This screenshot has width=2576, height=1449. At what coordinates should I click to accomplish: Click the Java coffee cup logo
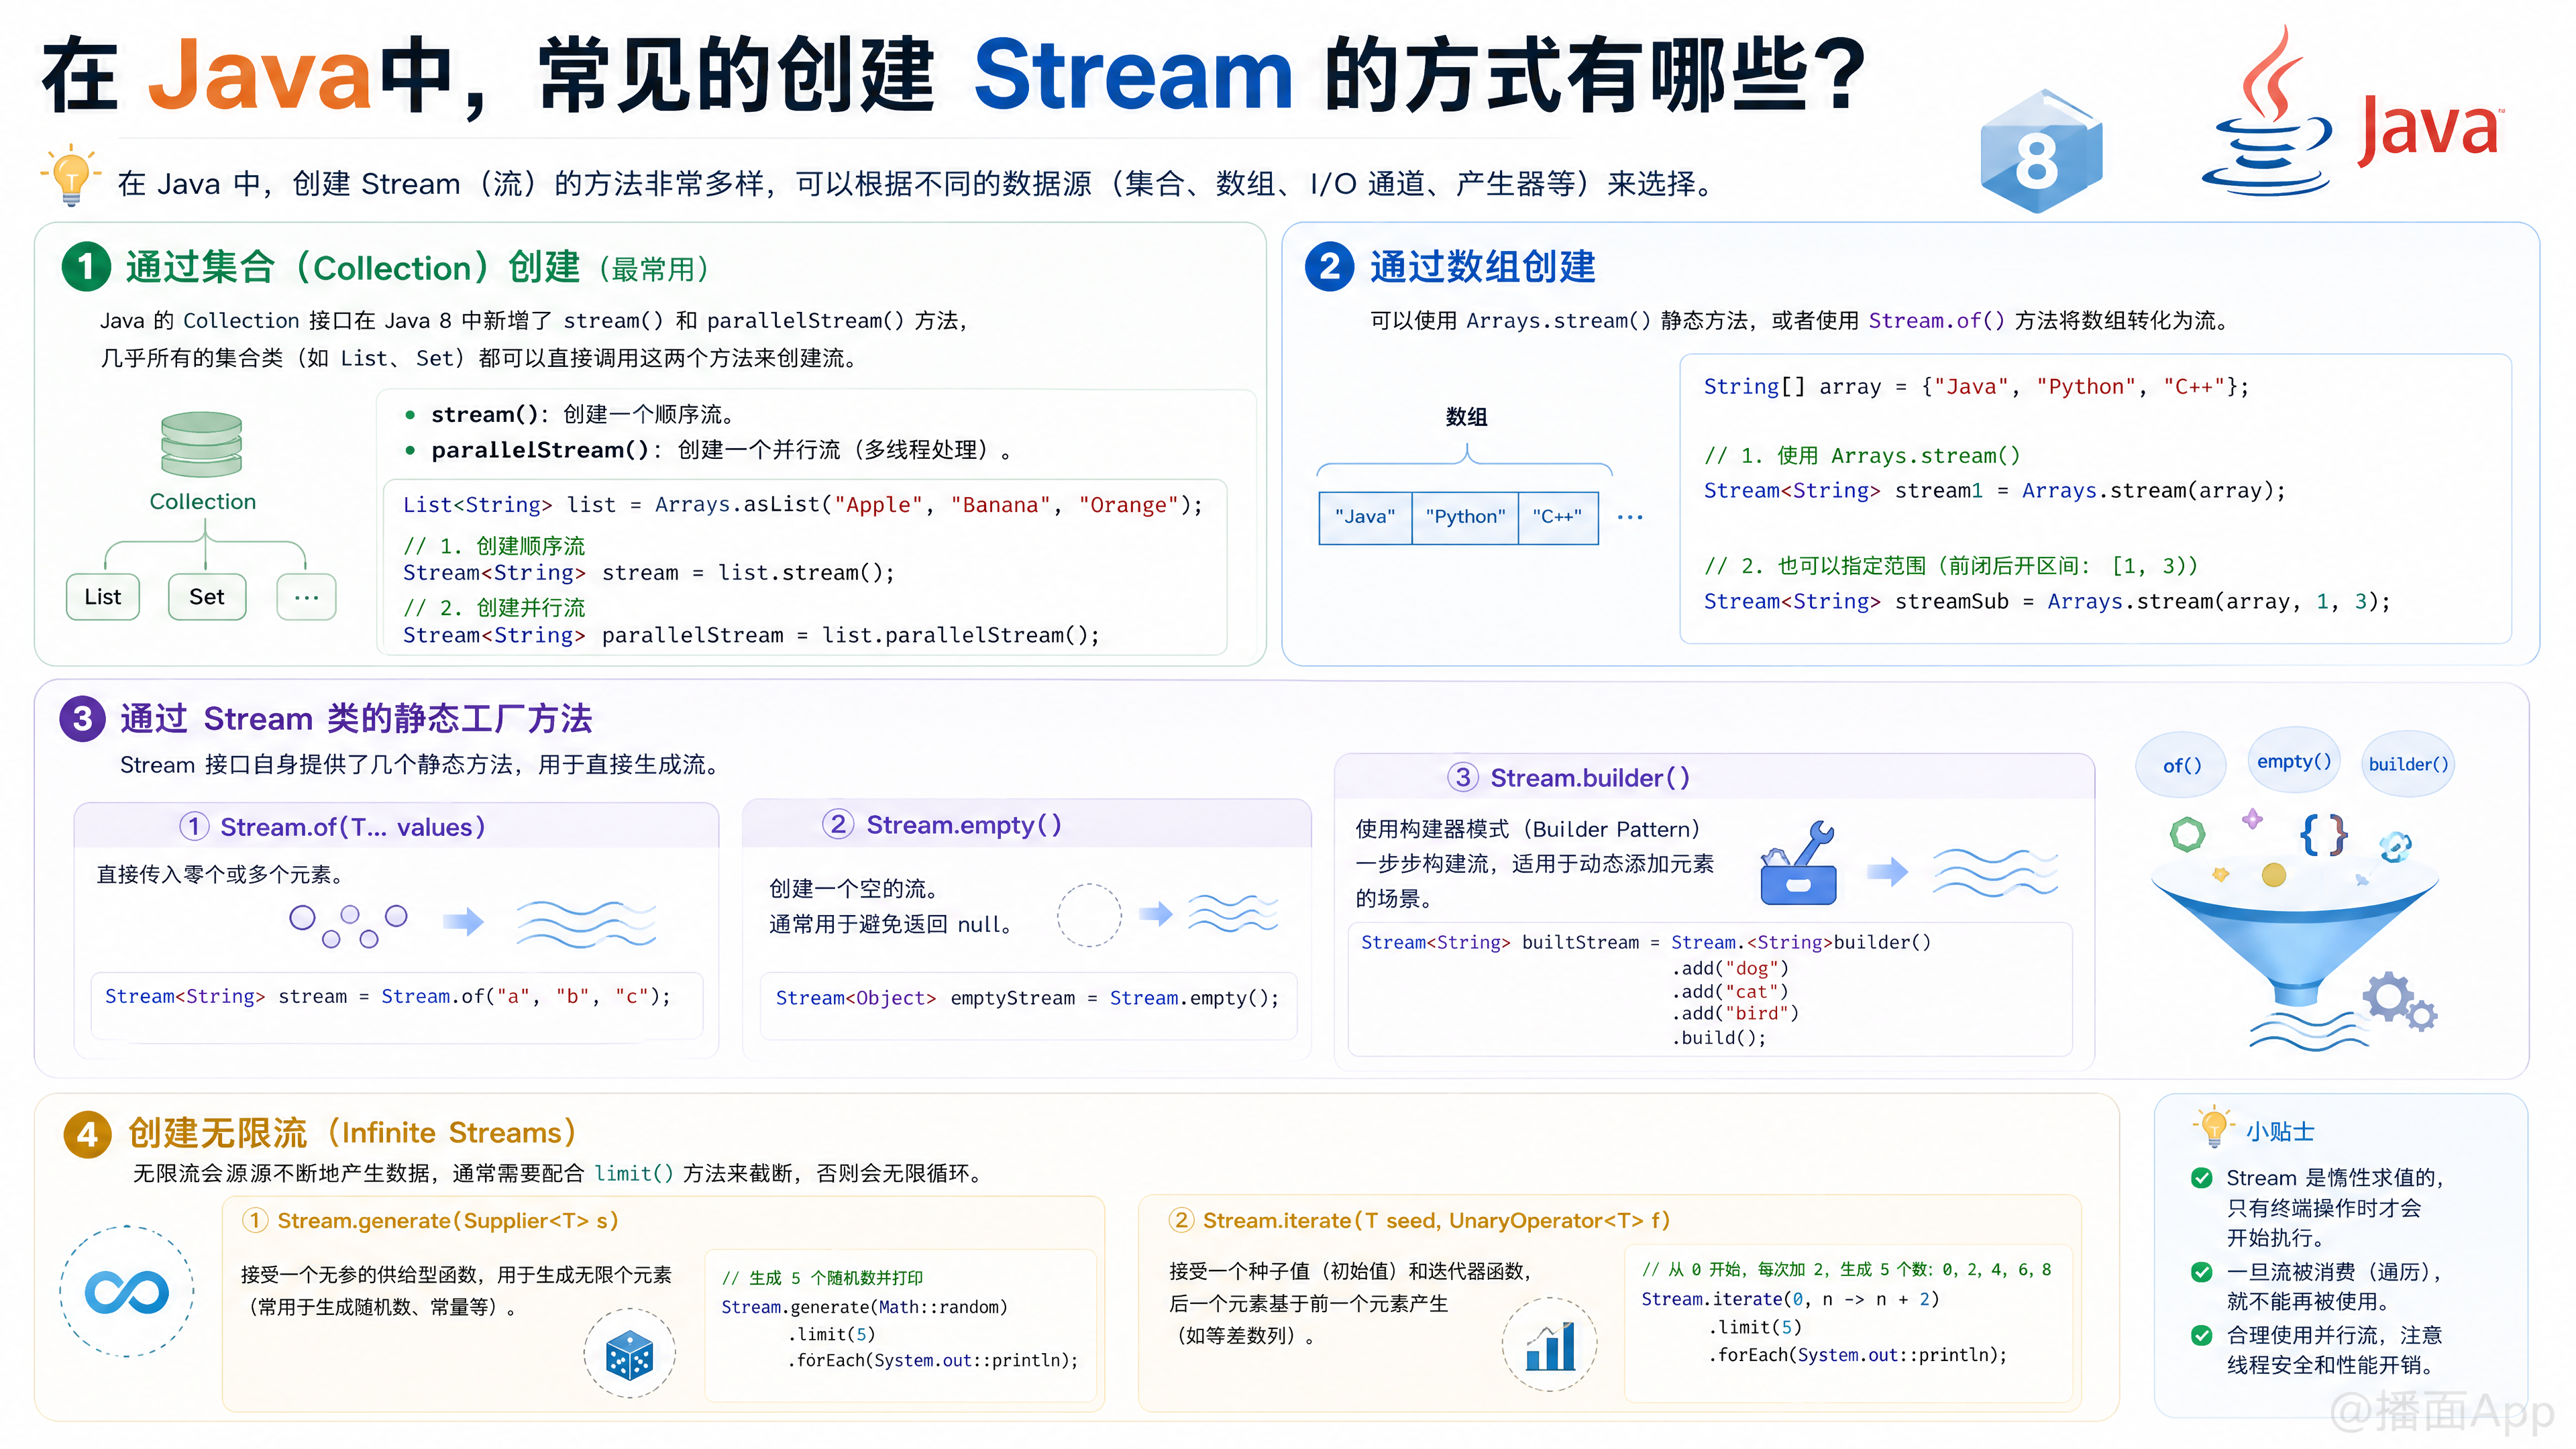click(x=2267, y=112)
